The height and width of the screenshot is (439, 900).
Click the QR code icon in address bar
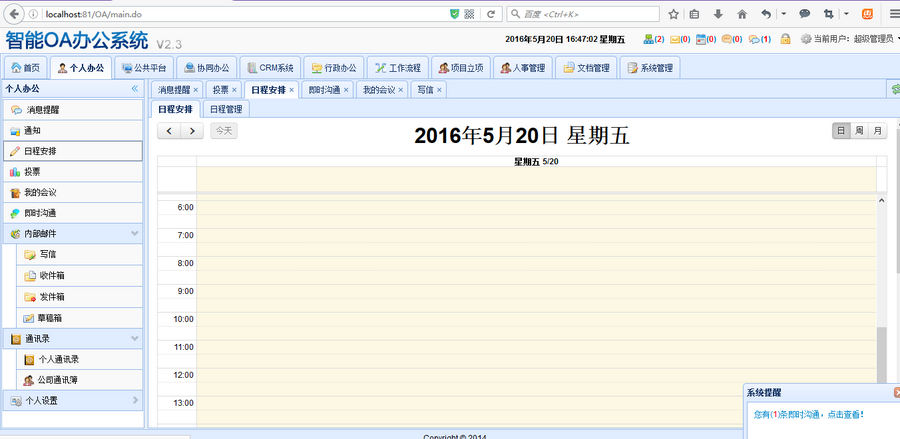click(469, 14)
